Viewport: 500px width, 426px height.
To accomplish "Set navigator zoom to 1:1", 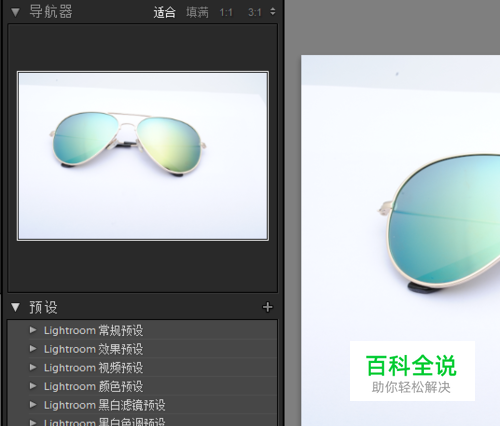I will click(226, 13).
